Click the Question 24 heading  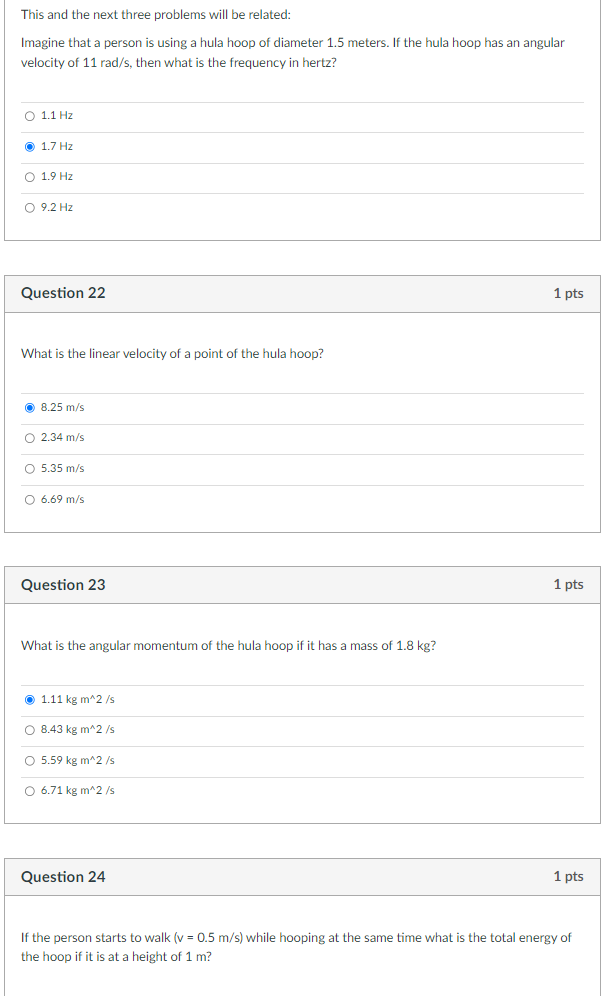[64, 877]
